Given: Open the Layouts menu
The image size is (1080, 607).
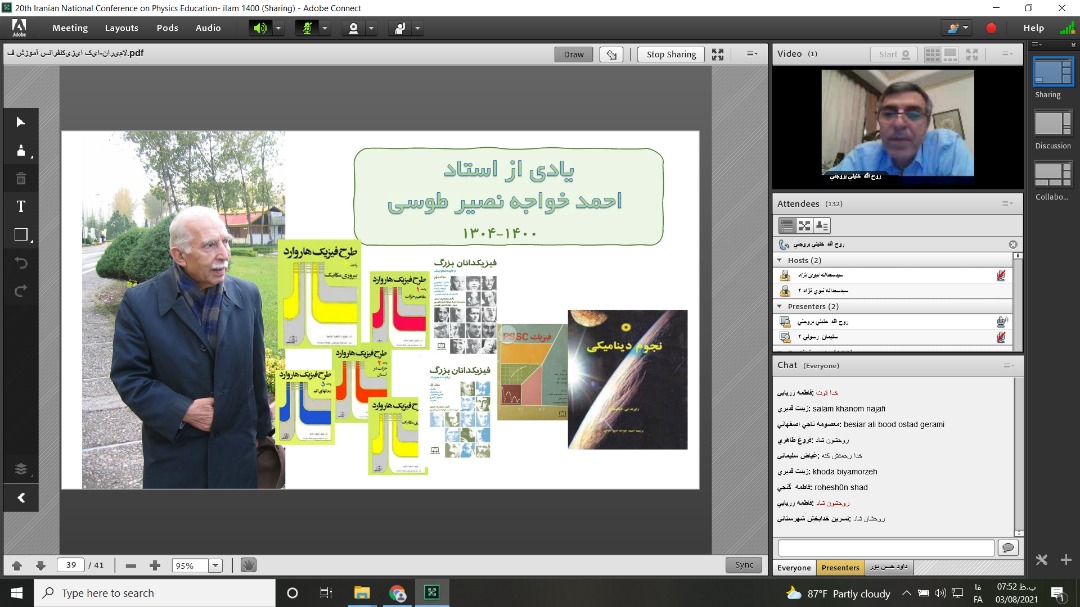Looking at the screenshot, I should 122,28.
